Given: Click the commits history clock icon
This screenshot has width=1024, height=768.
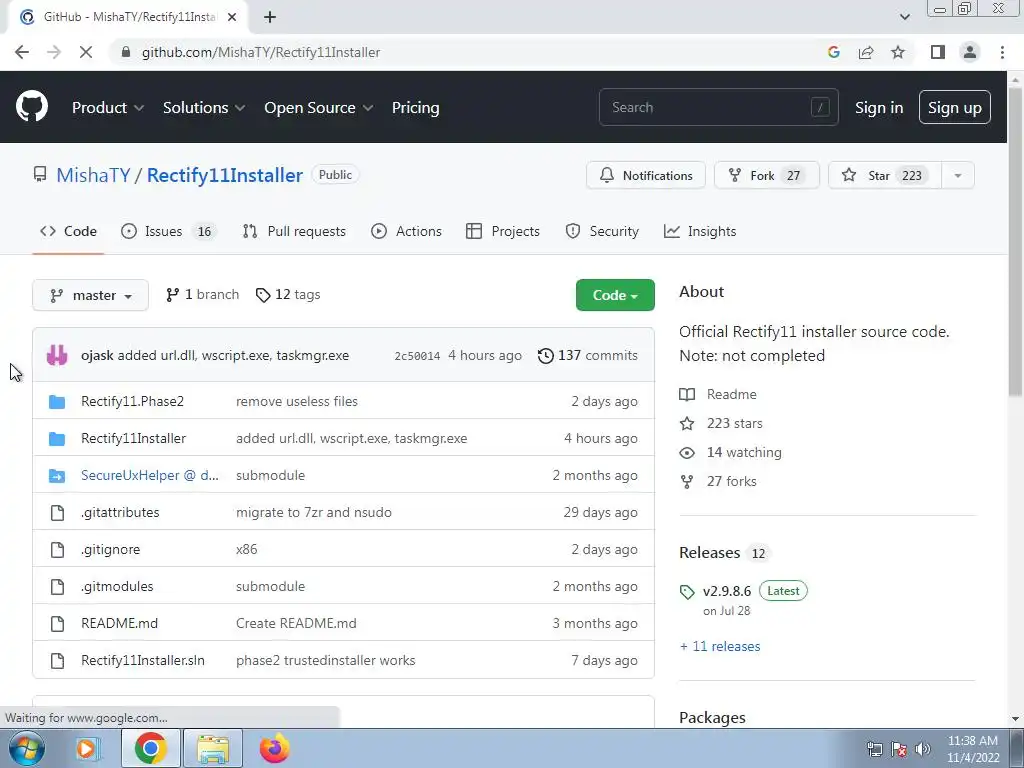Looking at the screenshot, I should (x=545, y=355).
